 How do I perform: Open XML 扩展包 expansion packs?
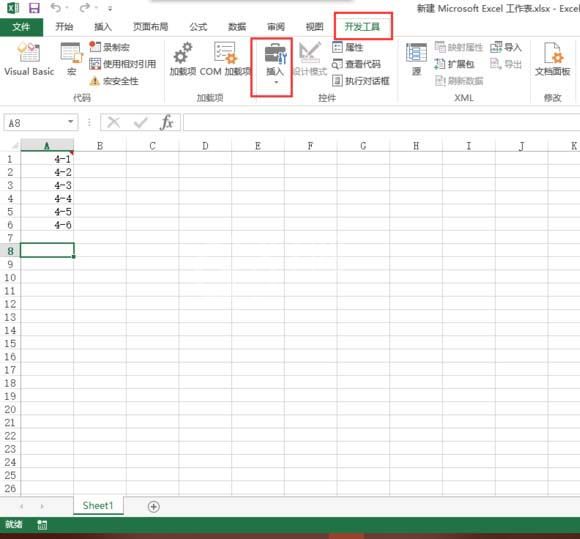[x=454, y=64]
